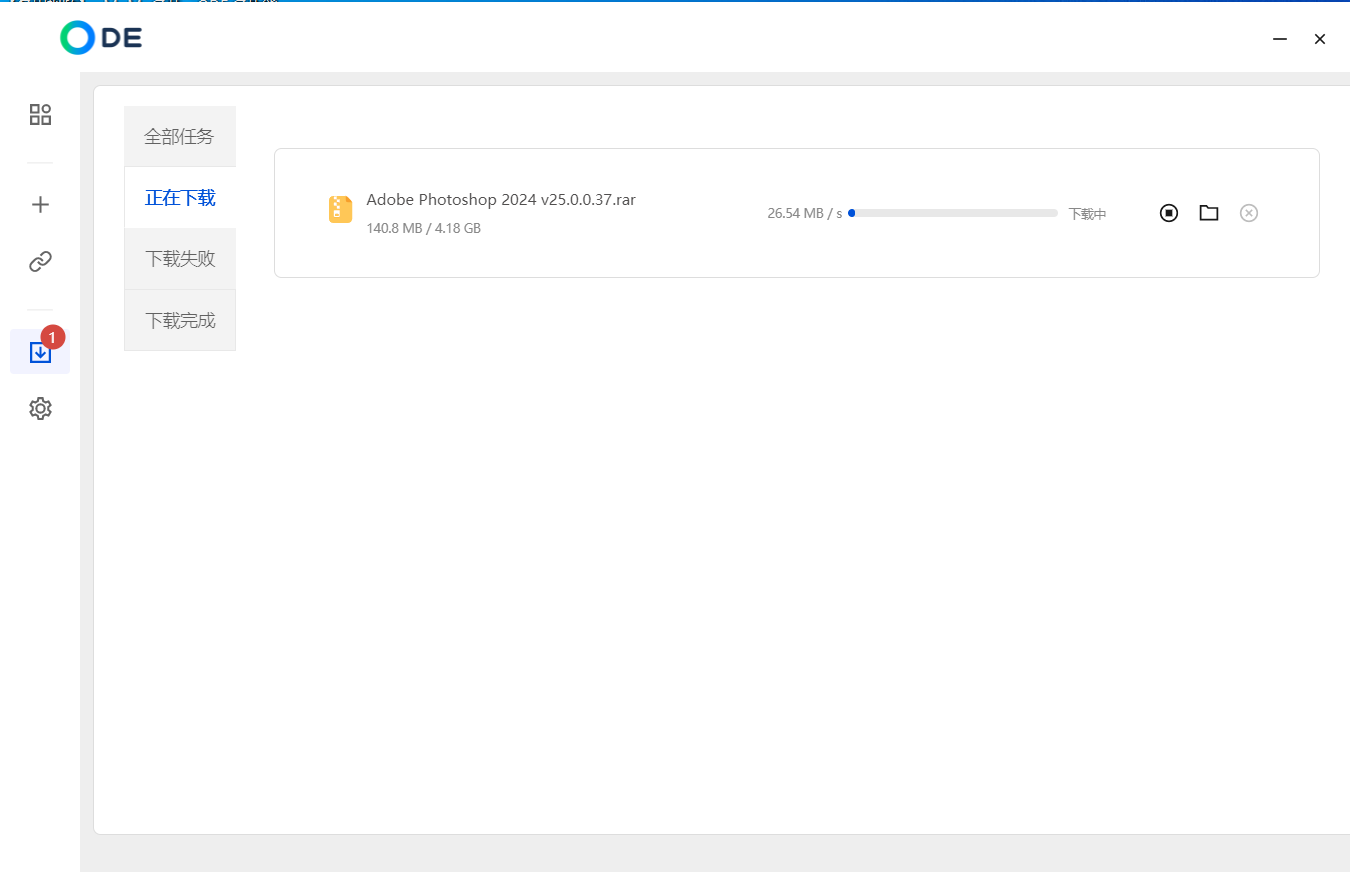Viewport: 1350px width, 876px height.
Task: Minimize the ODE window
Action: 1280,39
